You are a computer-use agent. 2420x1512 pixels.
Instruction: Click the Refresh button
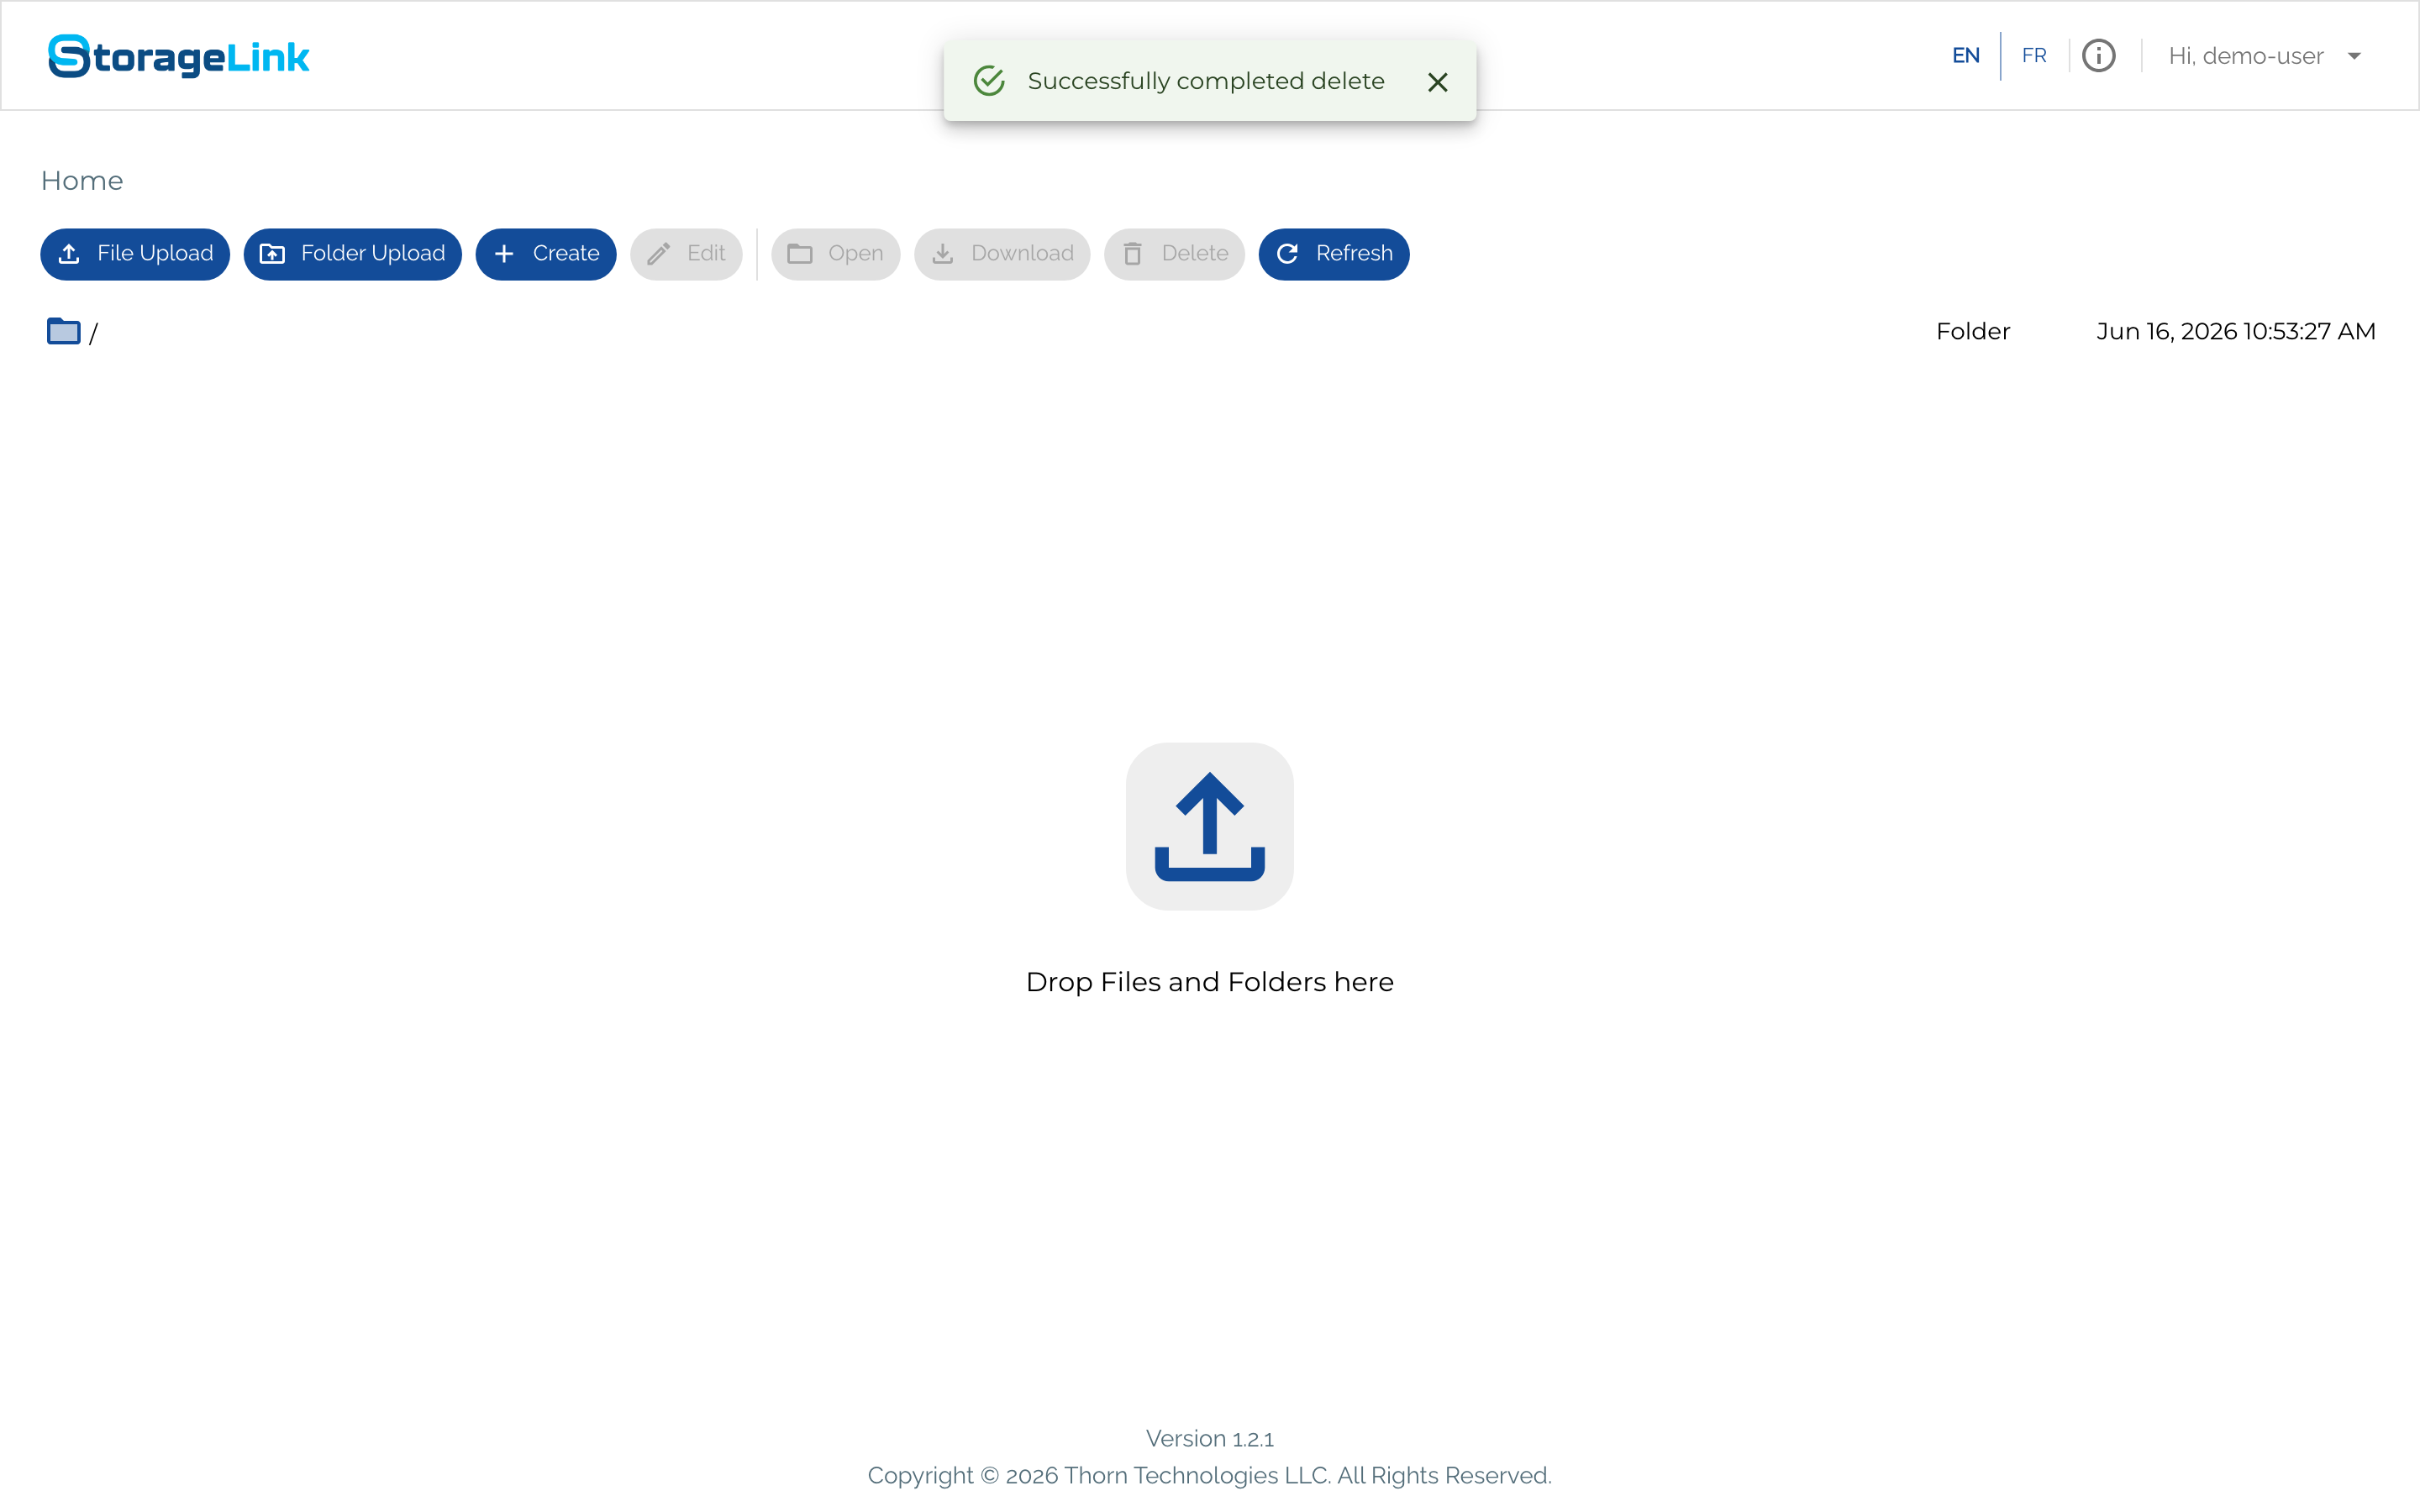click(1334, 254)
